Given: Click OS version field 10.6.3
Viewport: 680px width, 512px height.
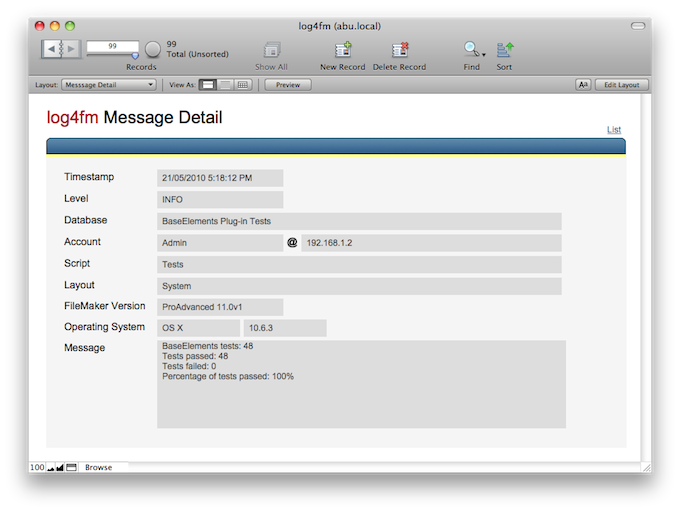Looking at the screenshot, I should click(x=285, y=328).
